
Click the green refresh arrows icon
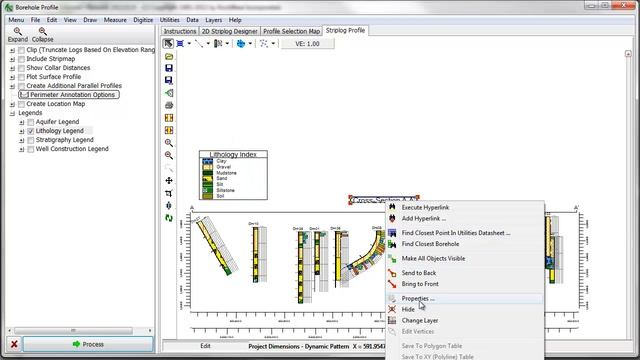169,218
